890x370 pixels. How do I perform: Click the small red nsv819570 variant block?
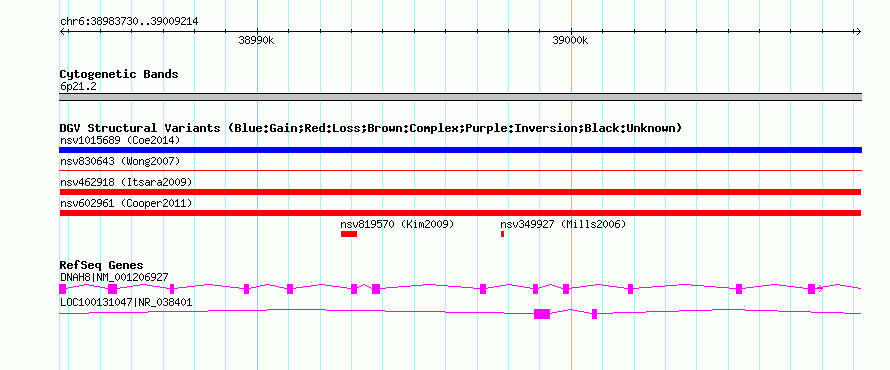pos(349,234)
